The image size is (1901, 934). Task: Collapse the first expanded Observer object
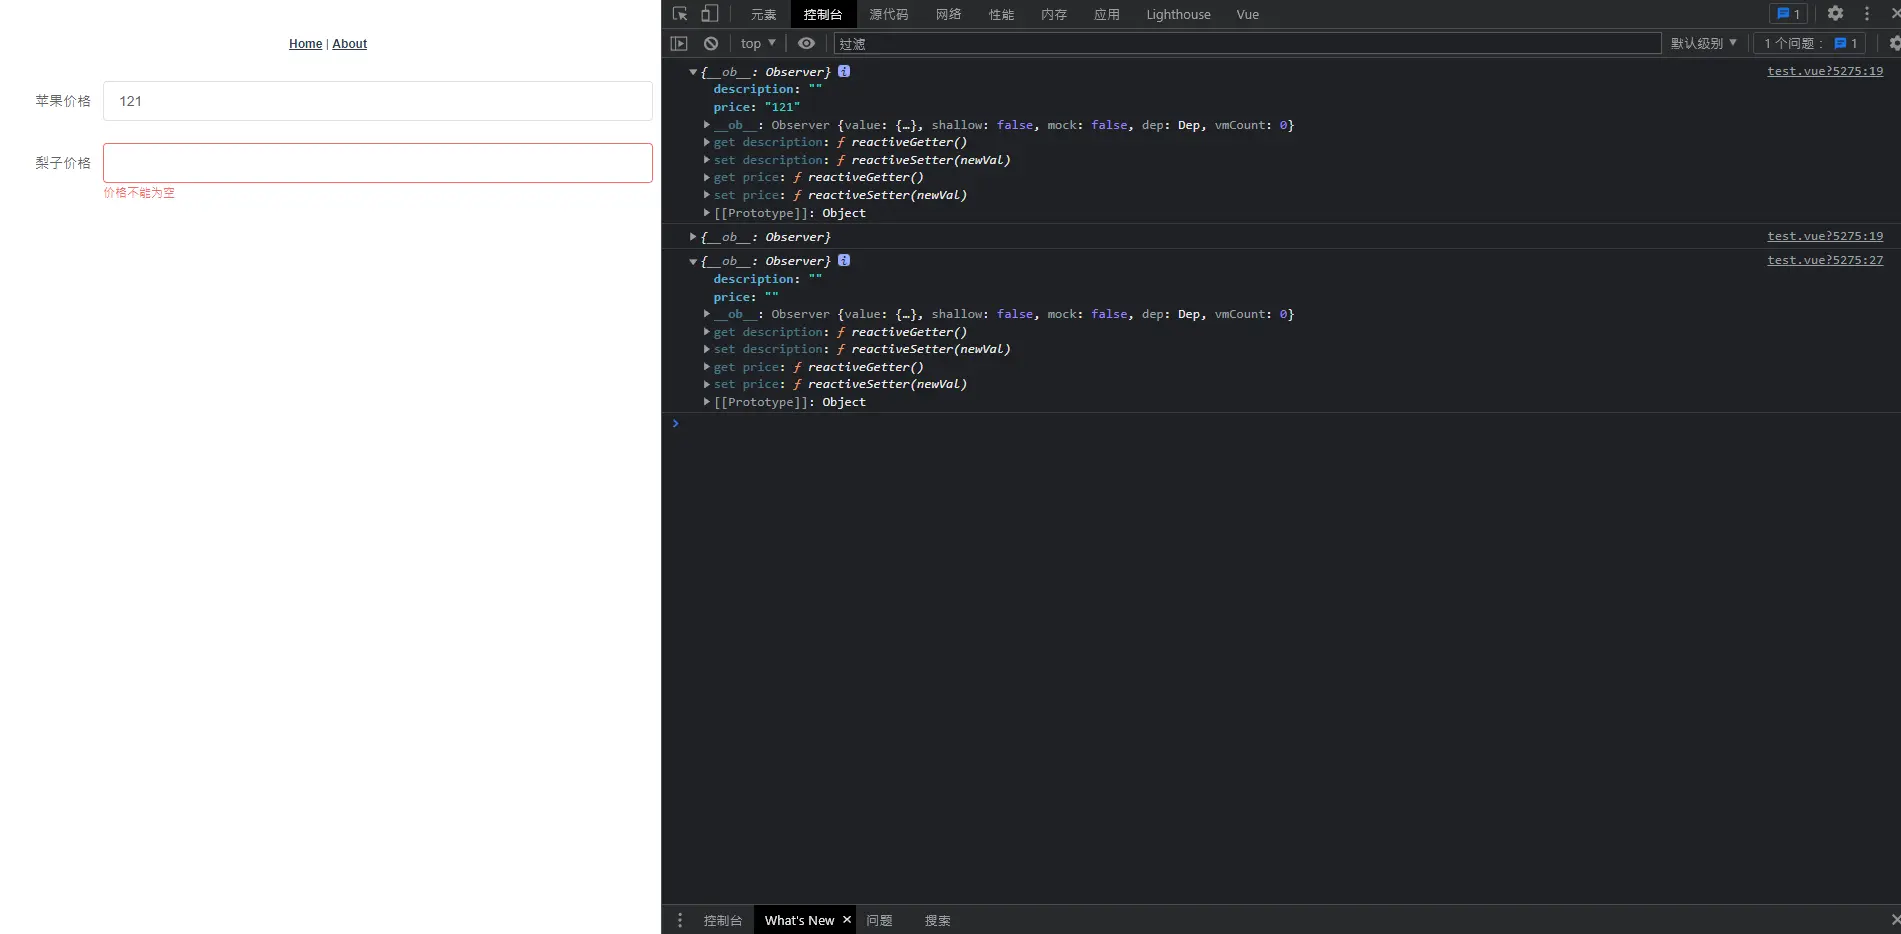pos(693,72)
